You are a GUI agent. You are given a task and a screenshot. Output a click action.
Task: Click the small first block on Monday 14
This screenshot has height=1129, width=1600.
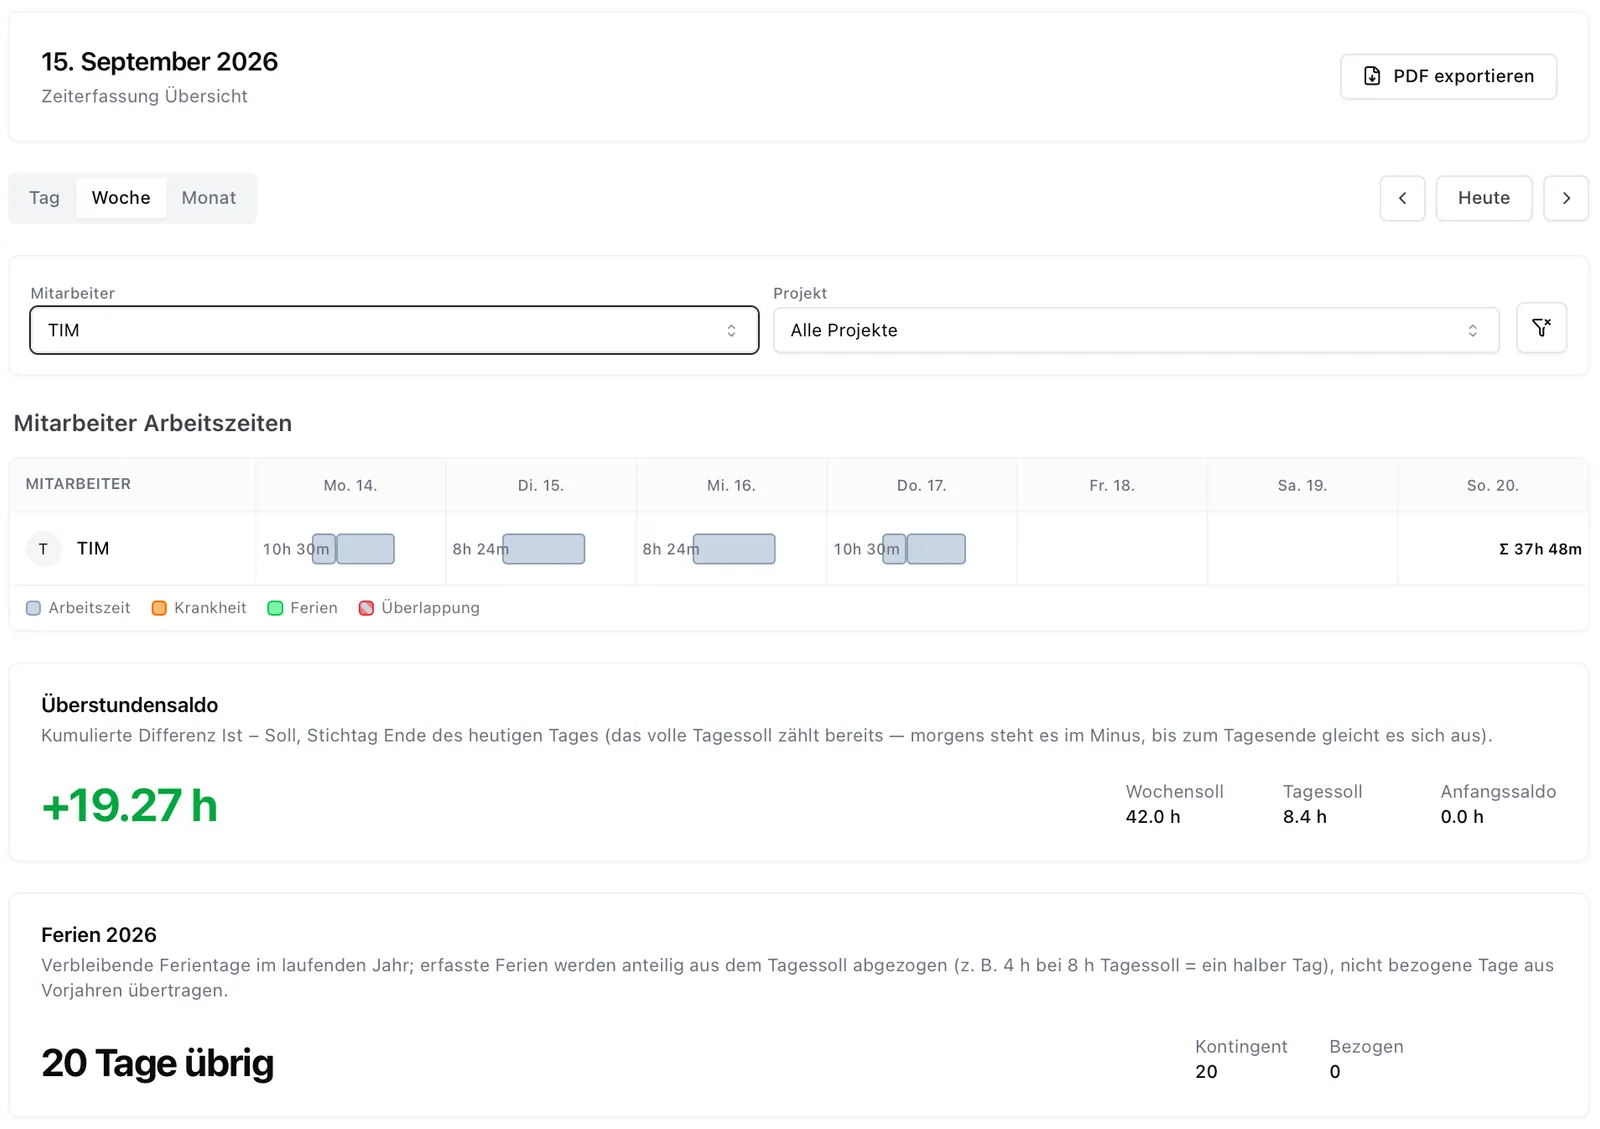pos(324,549)
